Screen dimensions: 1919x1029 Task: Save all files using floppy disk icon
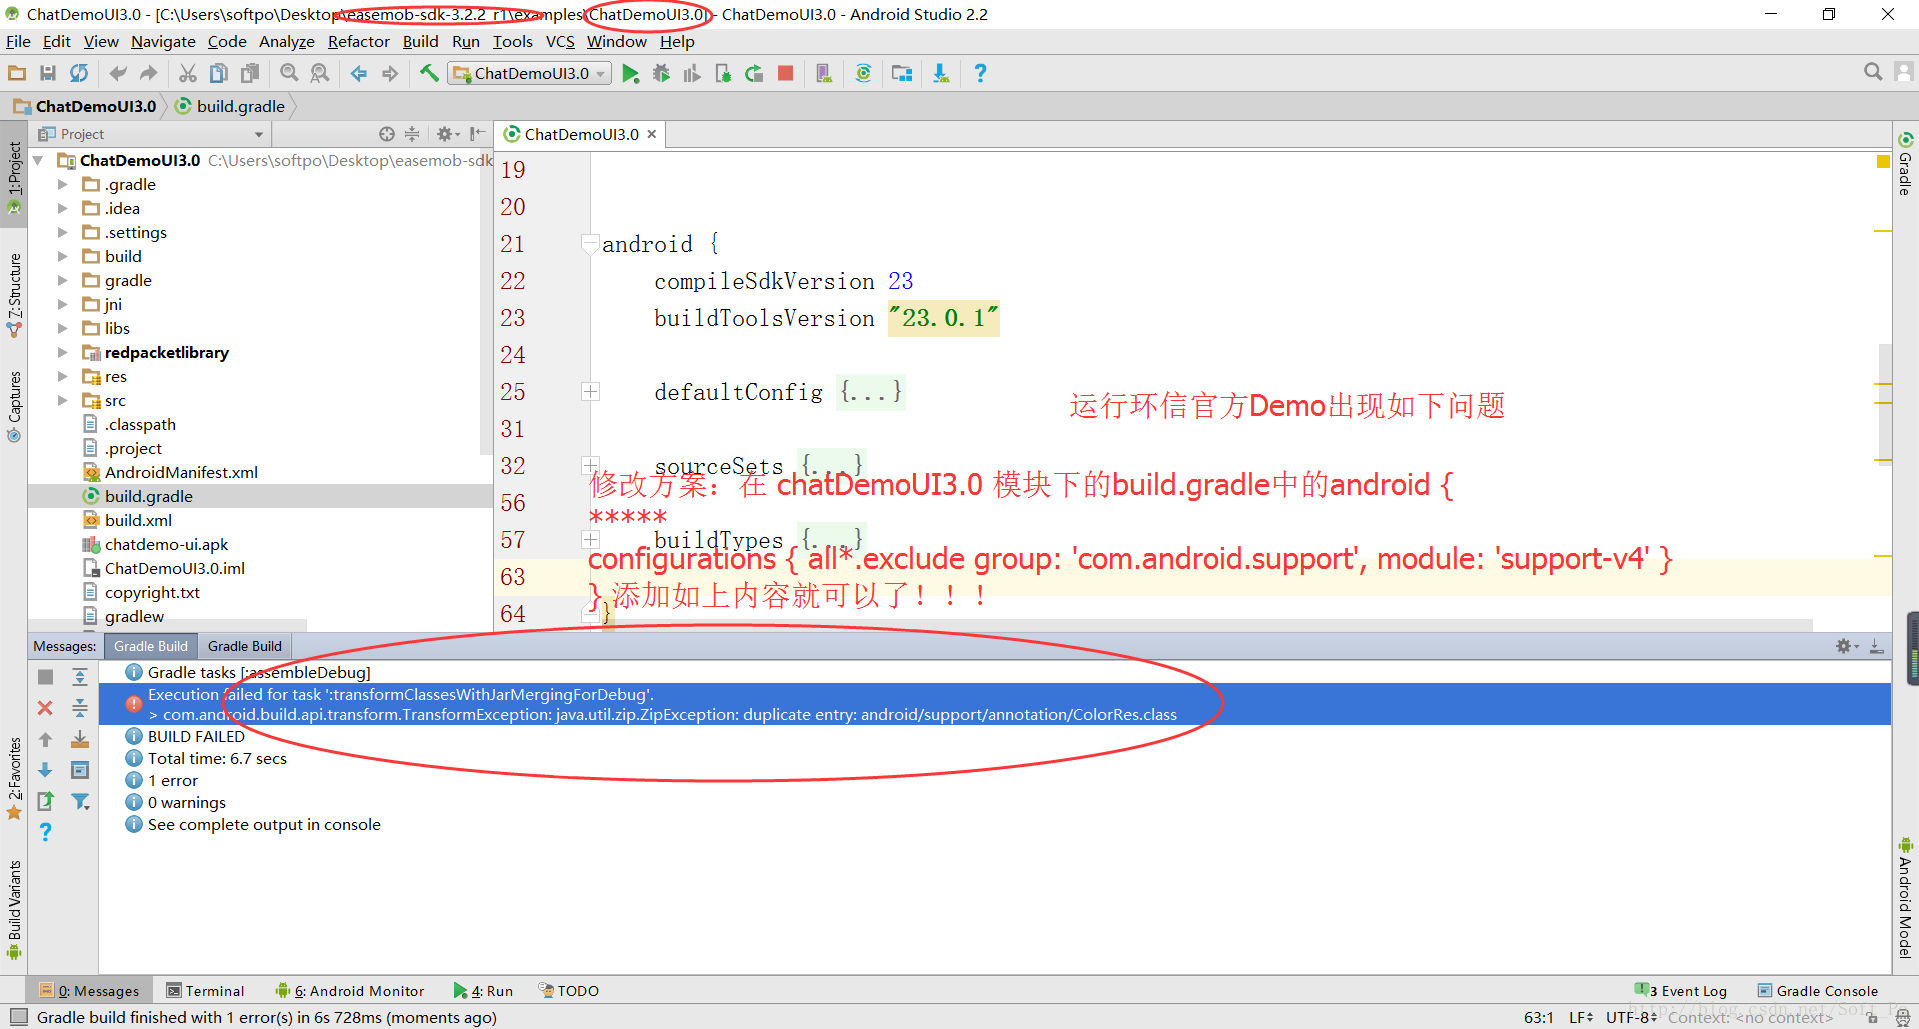pos(47,73)
